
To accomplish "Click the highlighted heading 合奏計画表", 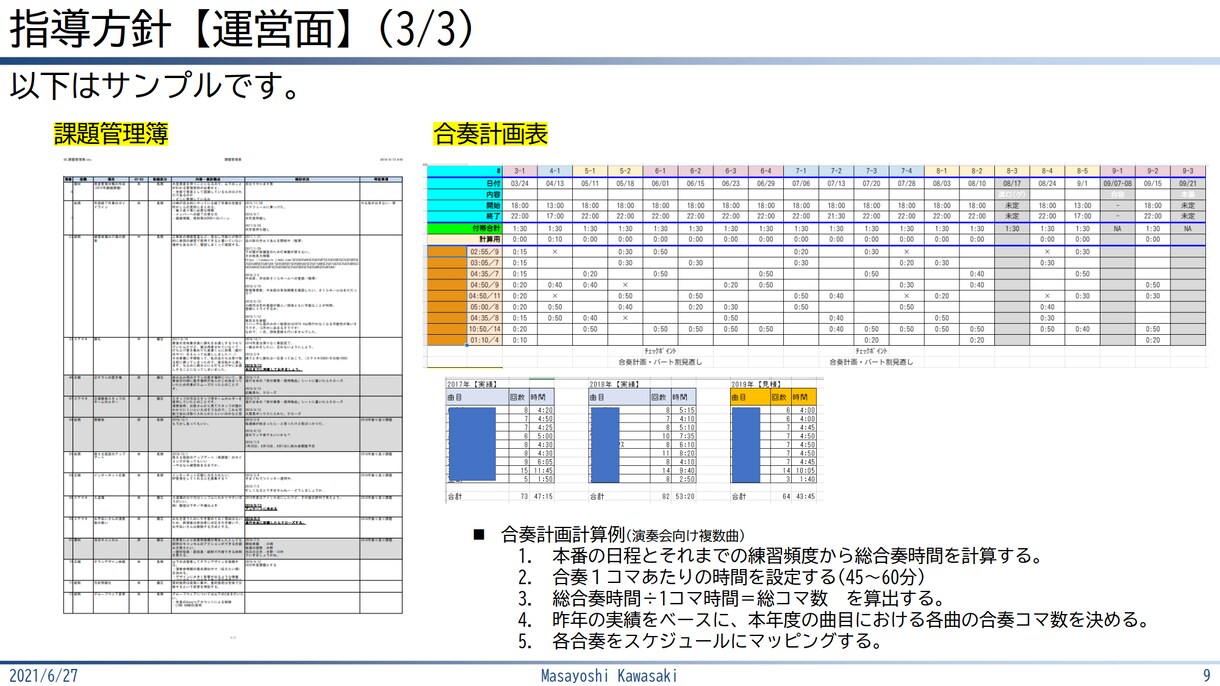I will (490, 133).
